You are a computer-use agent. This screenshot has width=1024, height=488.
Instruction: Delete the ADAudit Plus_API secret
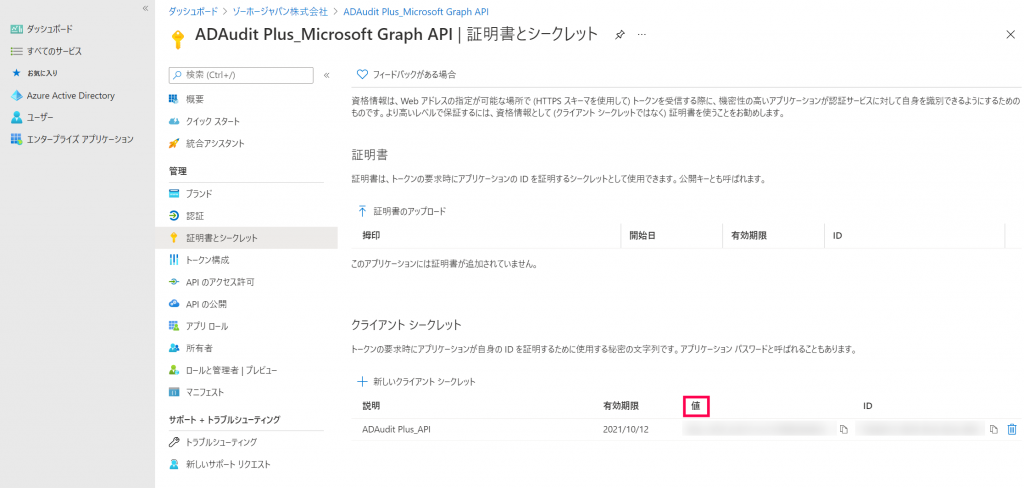coord(1011,429)
